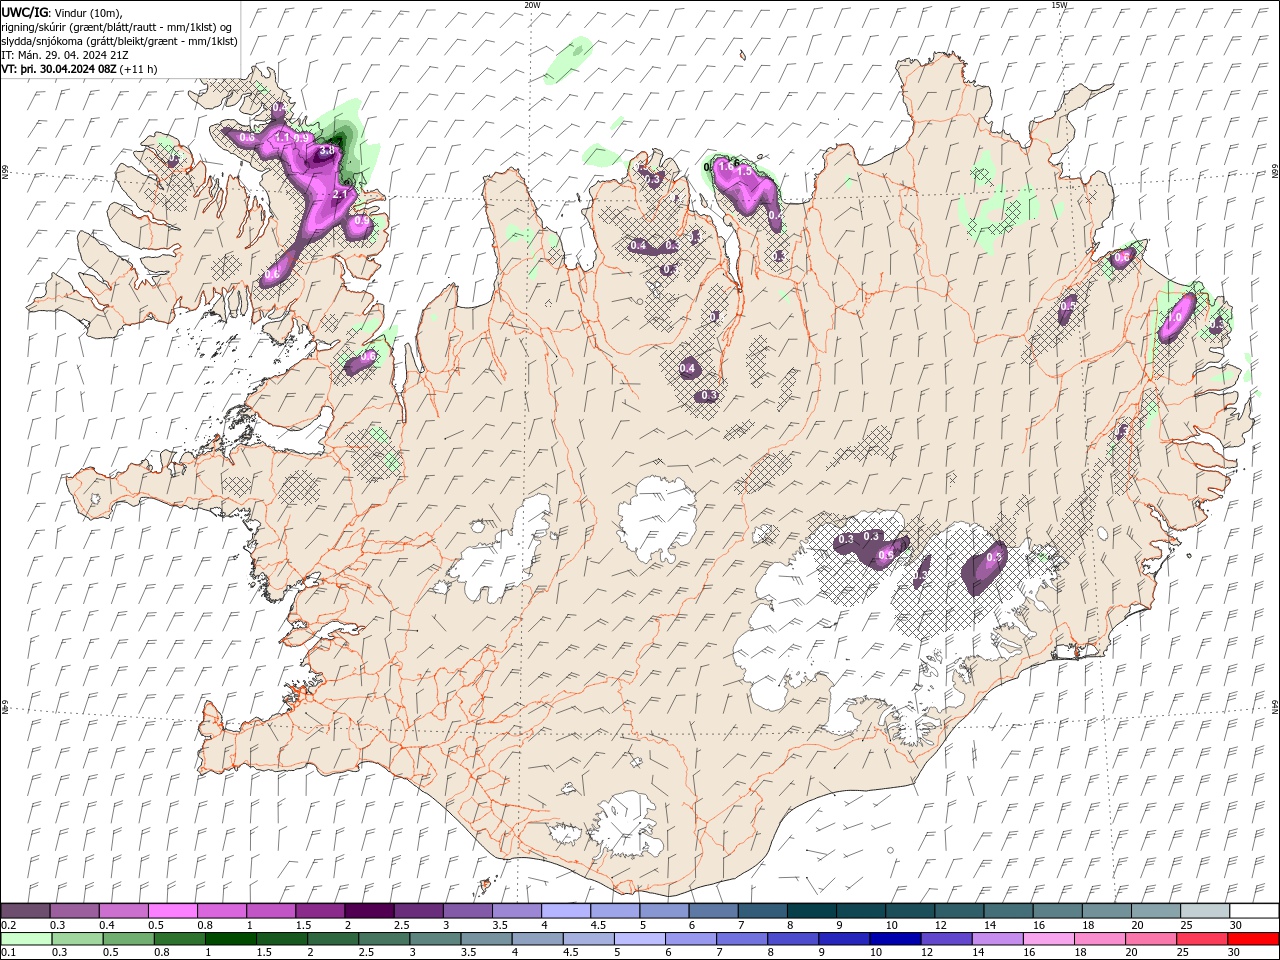The image size is (1280, 960).
Task: Click the white Mýrdalsjökull glacier near south coast
Action: pyautogui.click(x=627, y=825)
